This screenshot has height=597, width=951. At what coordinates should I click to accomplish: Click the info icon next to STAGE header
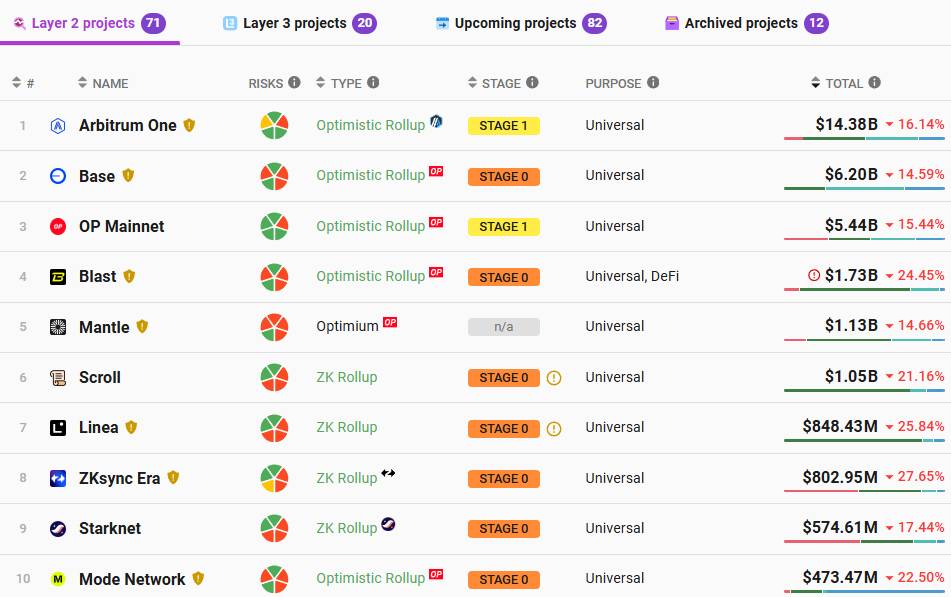532,83
